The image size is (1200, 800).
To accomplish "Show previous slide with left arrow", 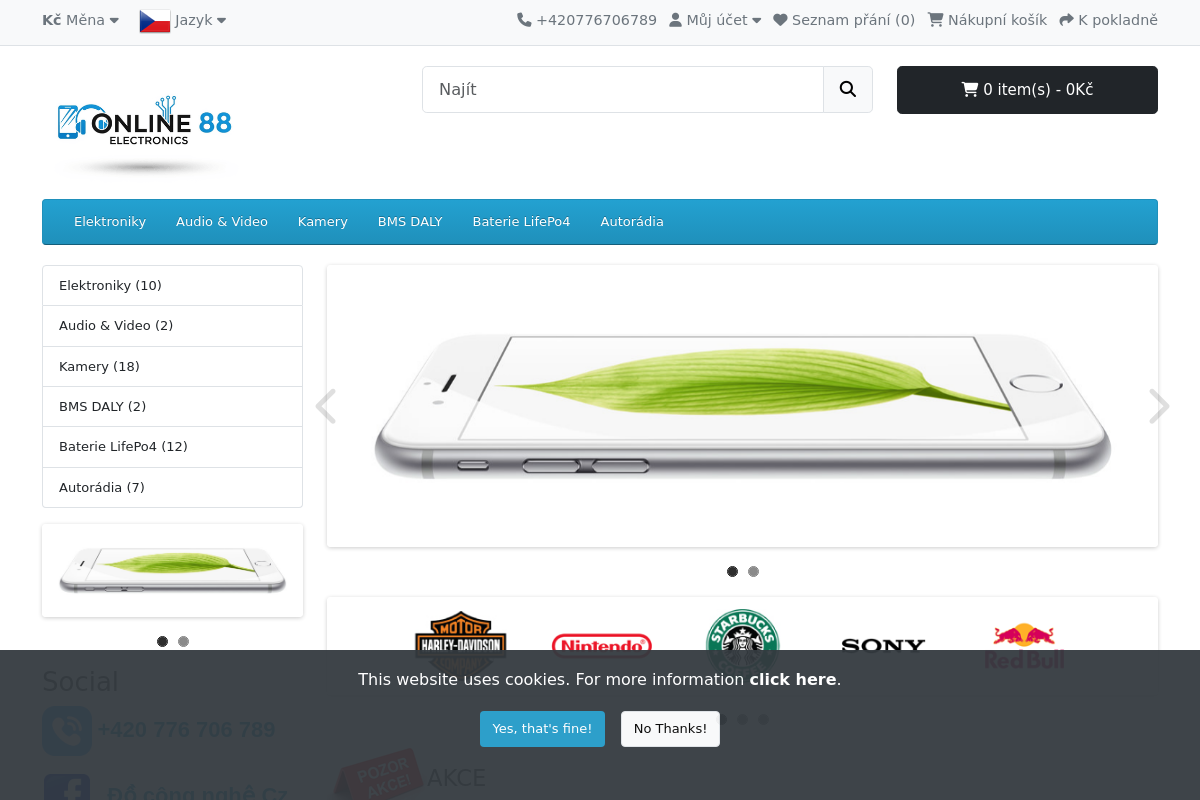I will point(326,406).
